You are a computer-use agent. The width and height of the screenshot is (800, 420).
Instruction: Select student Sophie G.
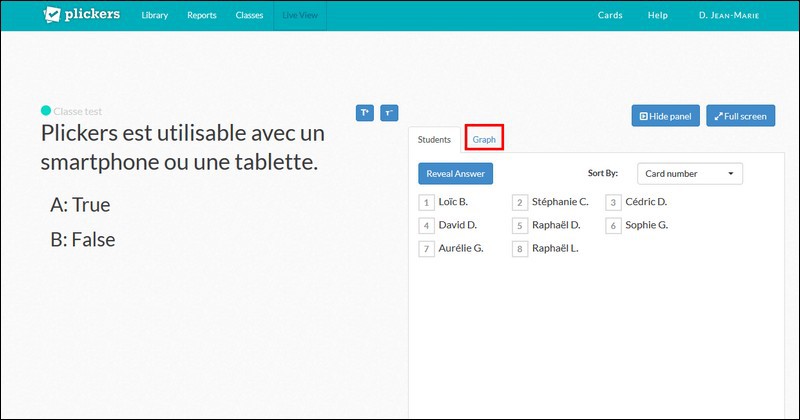(646, 225)
